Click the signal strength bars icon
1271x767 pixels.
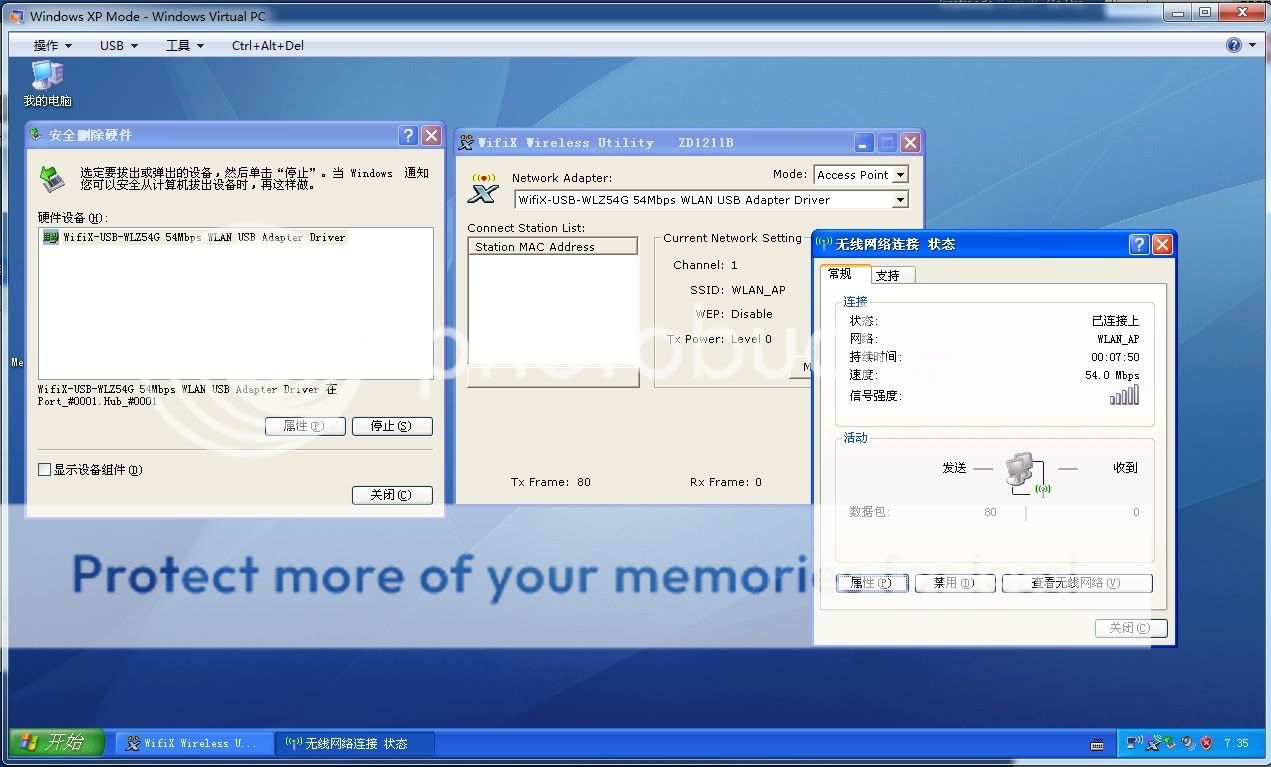[x=1124, y=395]
